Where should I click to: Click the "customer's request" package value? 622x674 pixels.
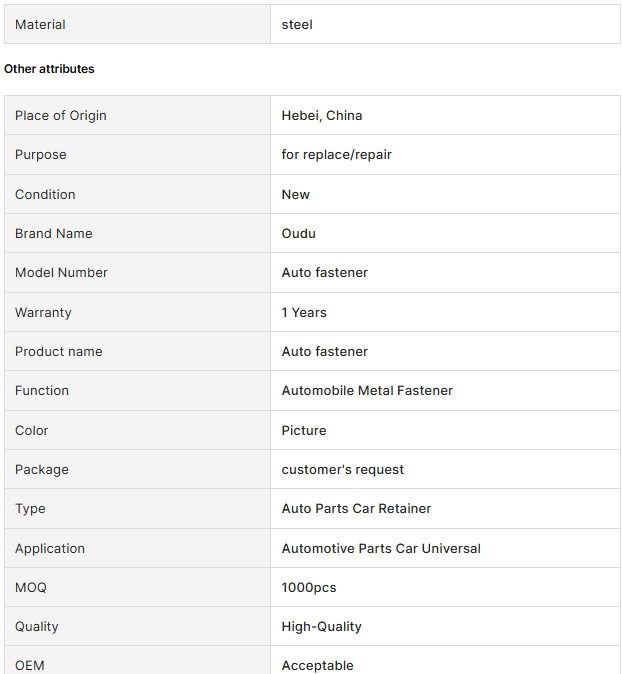point(343,469)
